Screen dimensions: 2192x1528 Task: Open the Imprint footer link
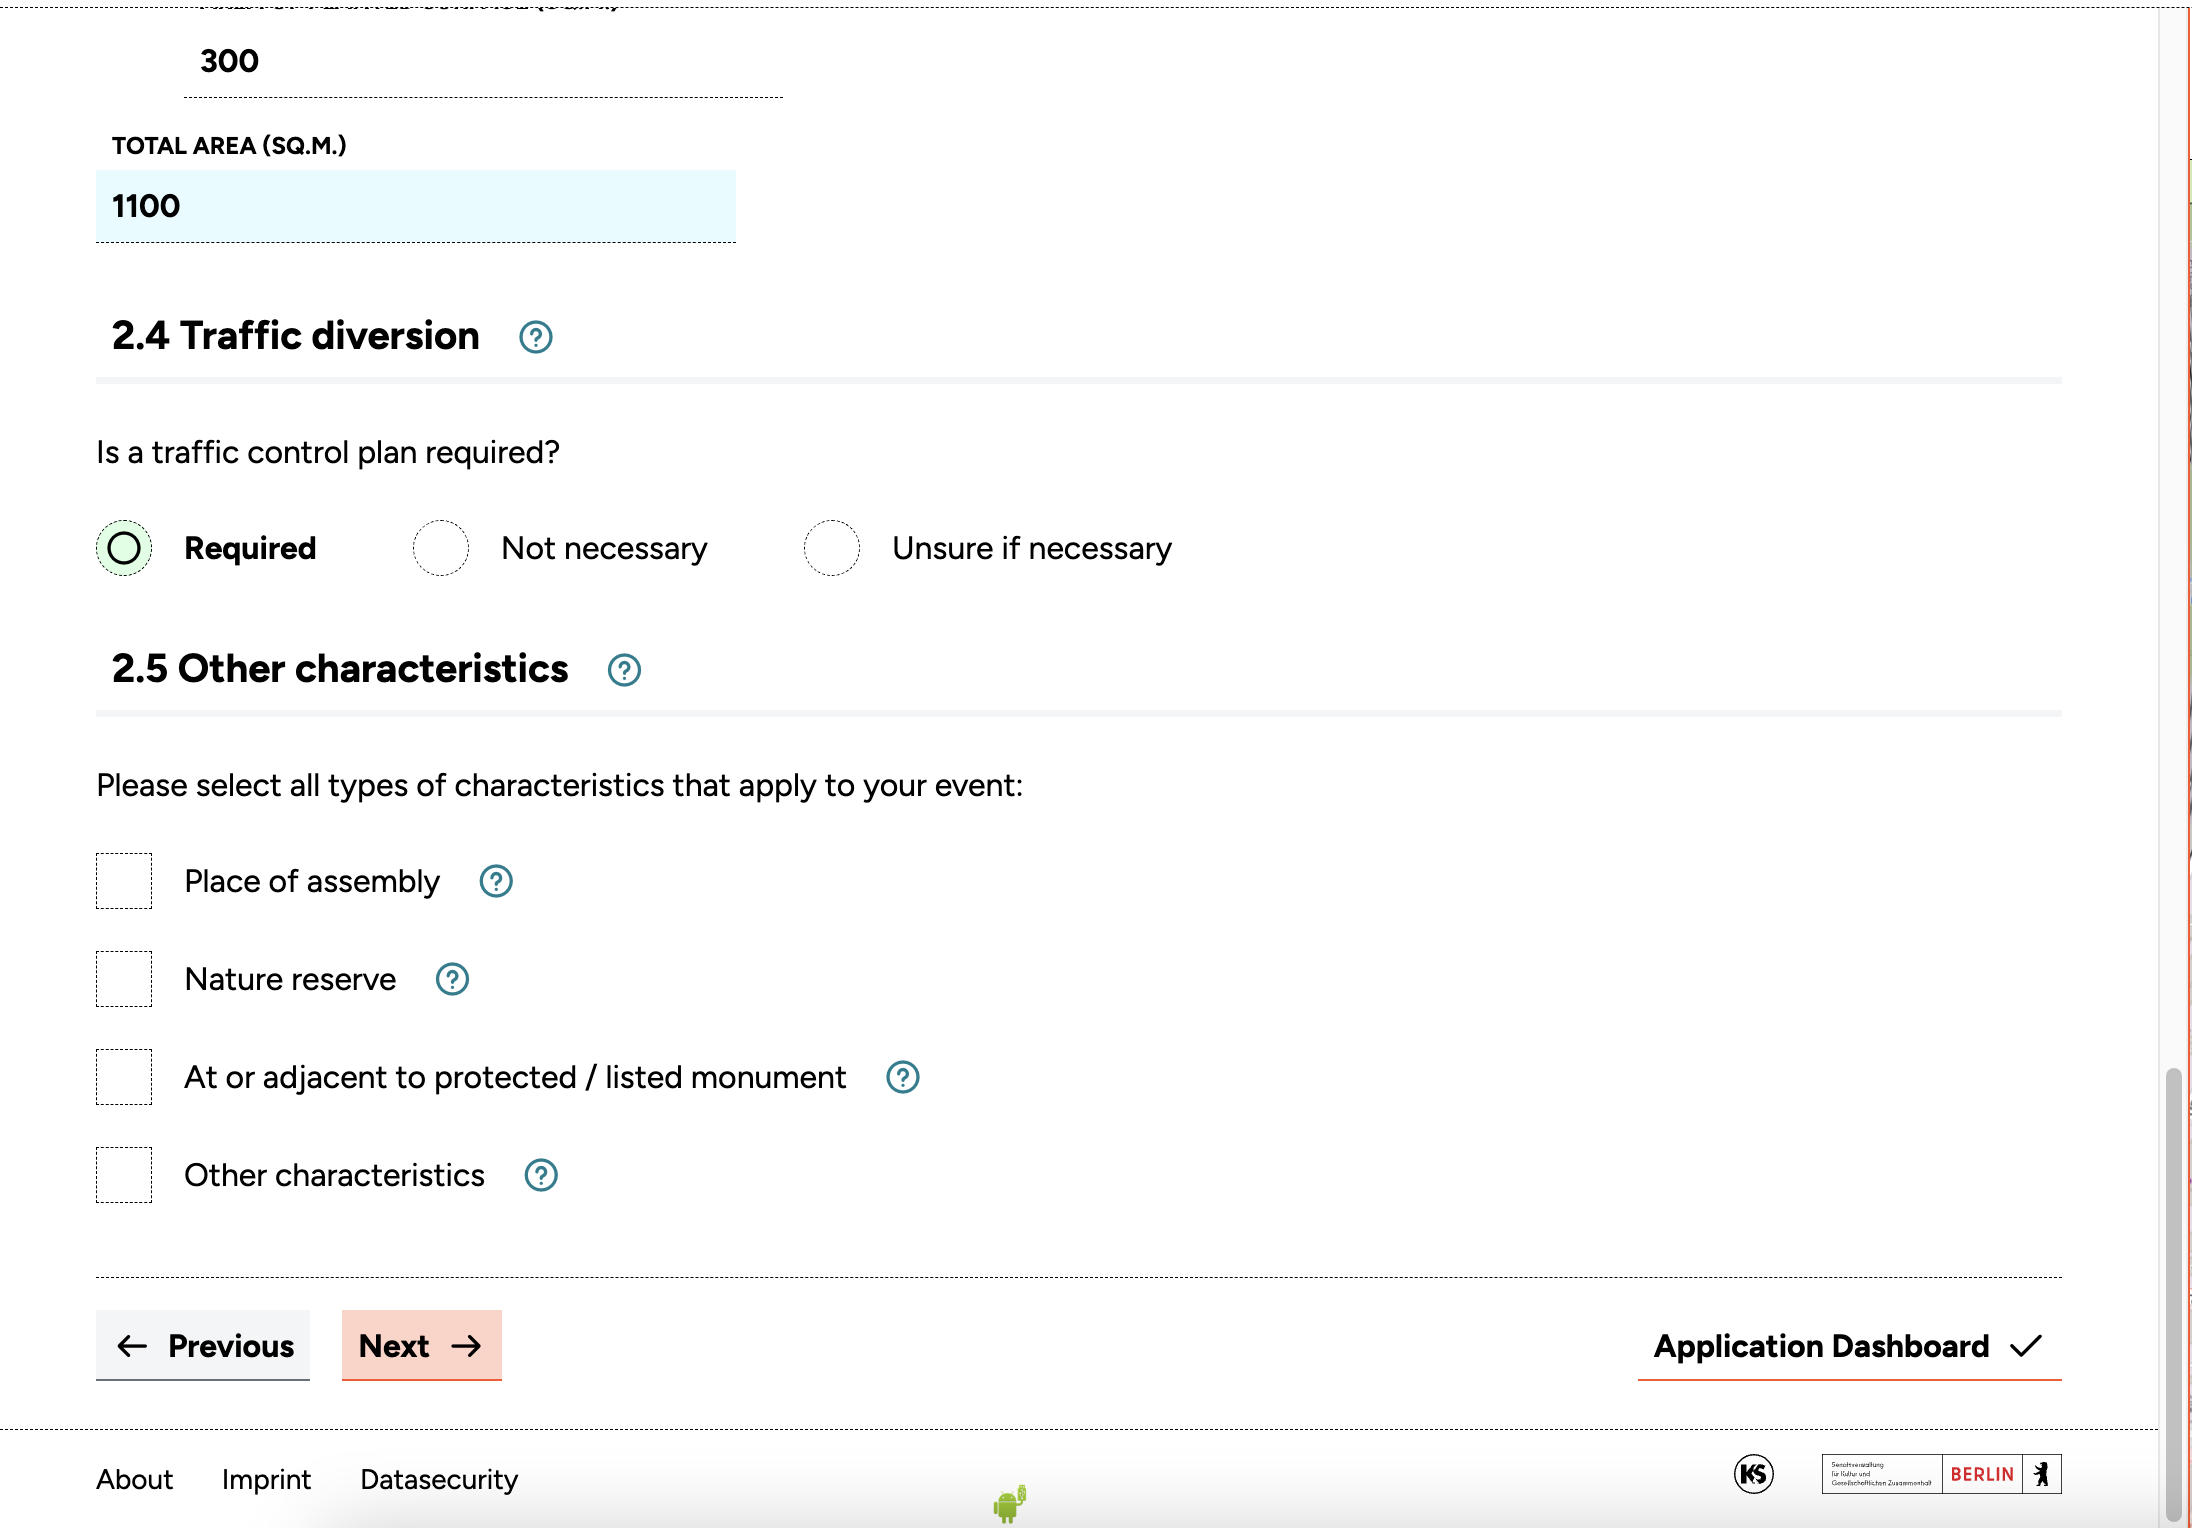pos(266,1479)
